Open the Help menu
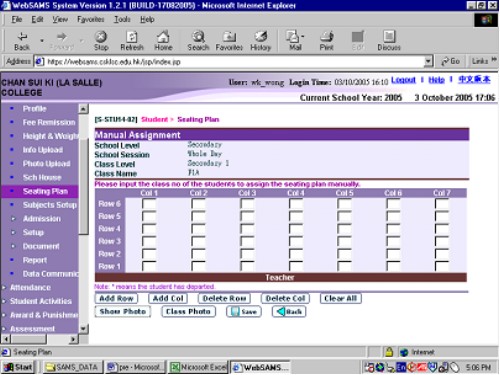Image resolution: width=500 pixels, height=375 pixels. click(147, 19)
